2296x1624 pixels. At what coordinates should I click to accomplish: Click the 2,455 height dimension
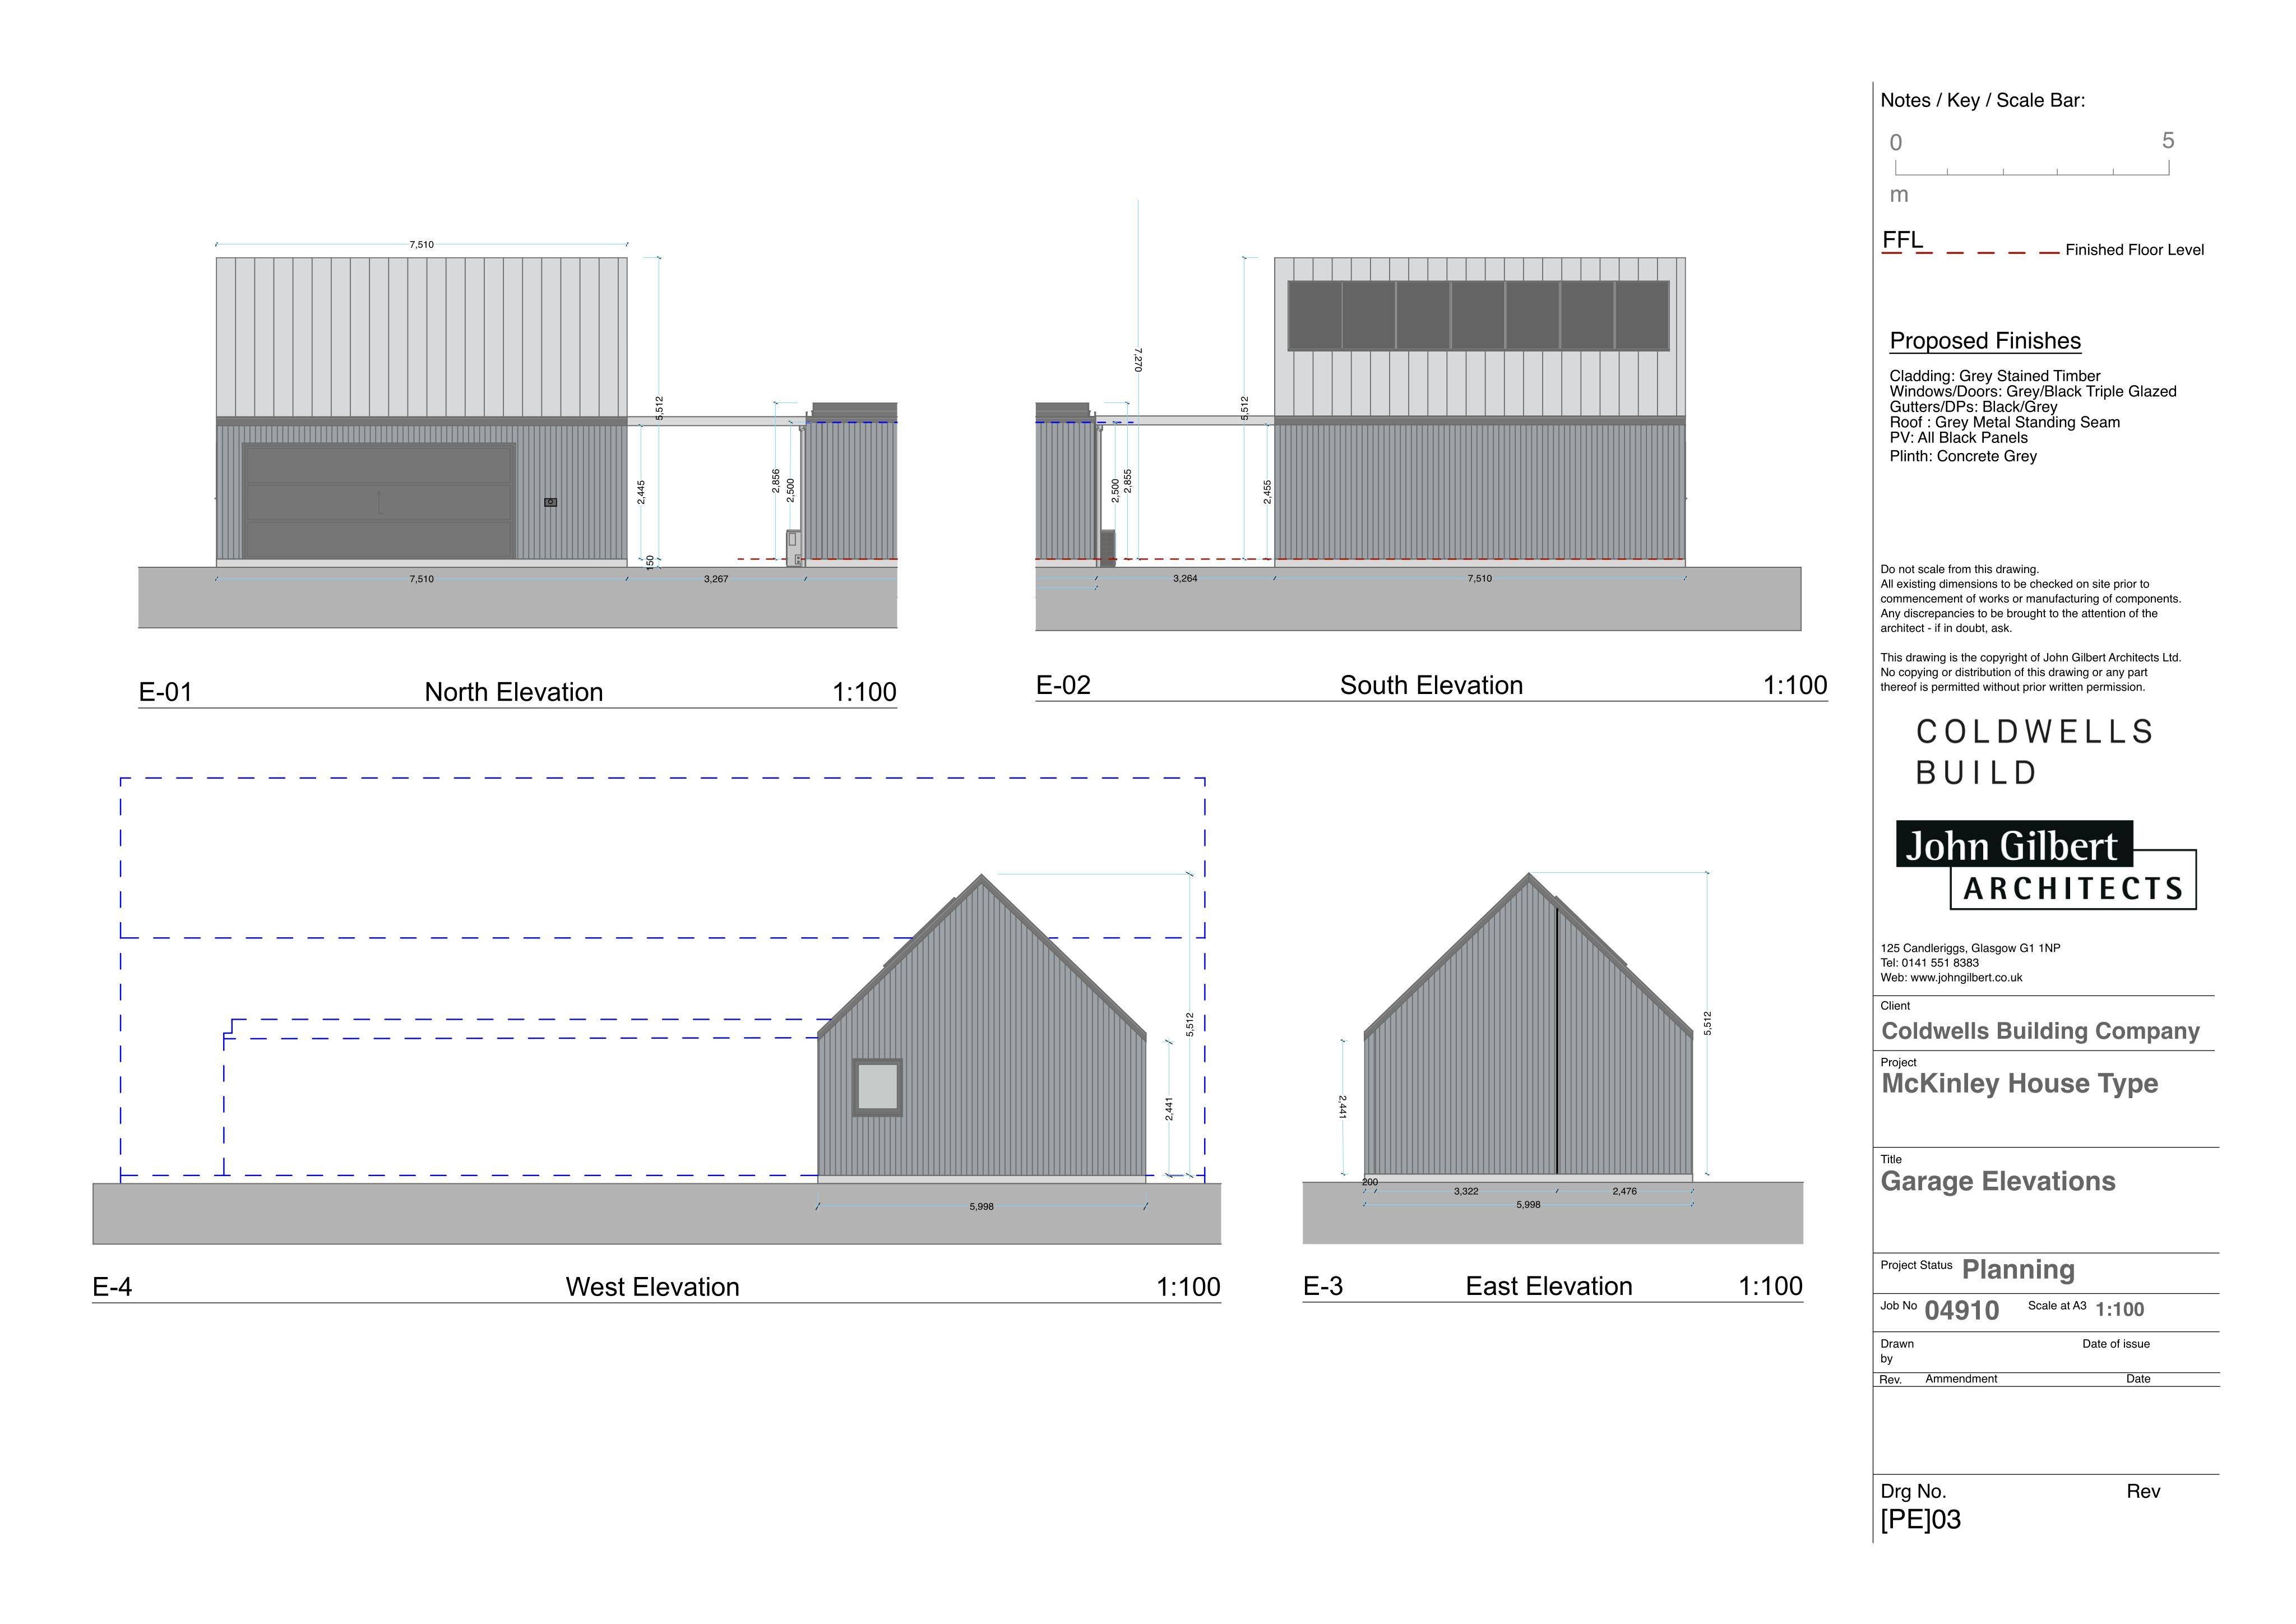1267,492
